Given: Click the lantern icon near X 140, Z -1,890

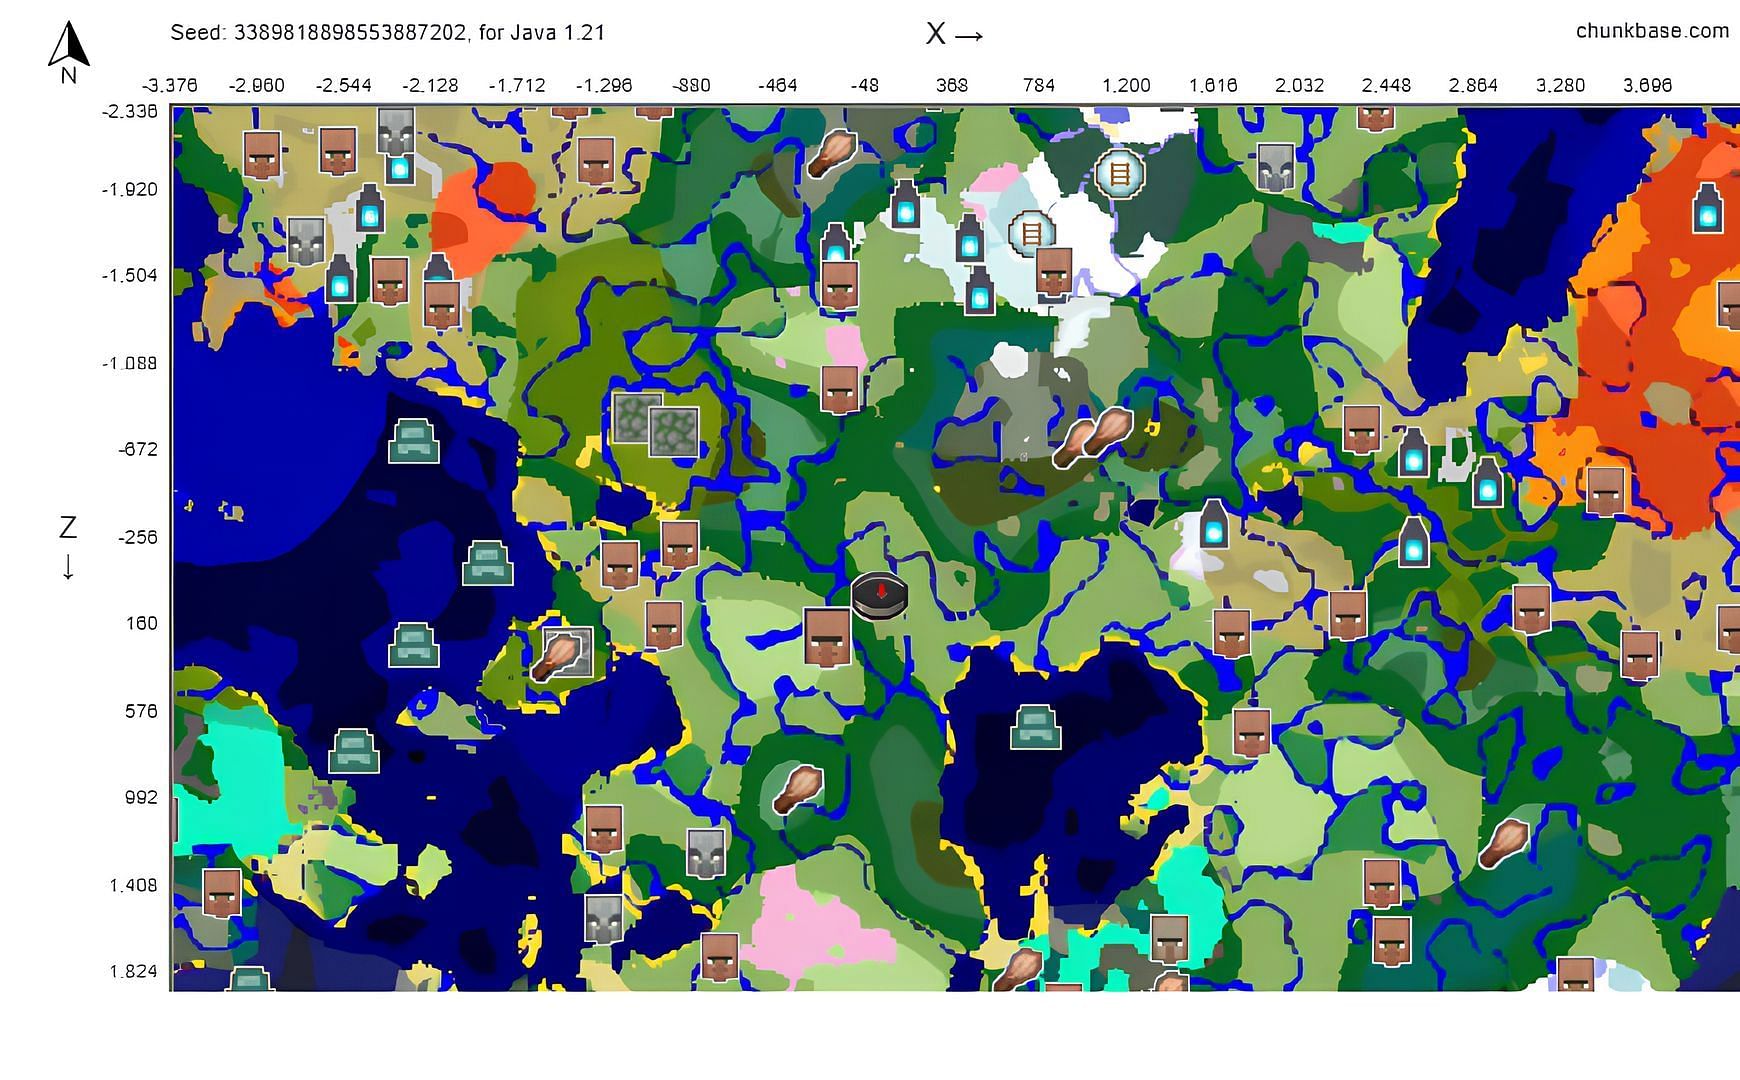Looking at the screenshot, I should [x=906, y=204].
